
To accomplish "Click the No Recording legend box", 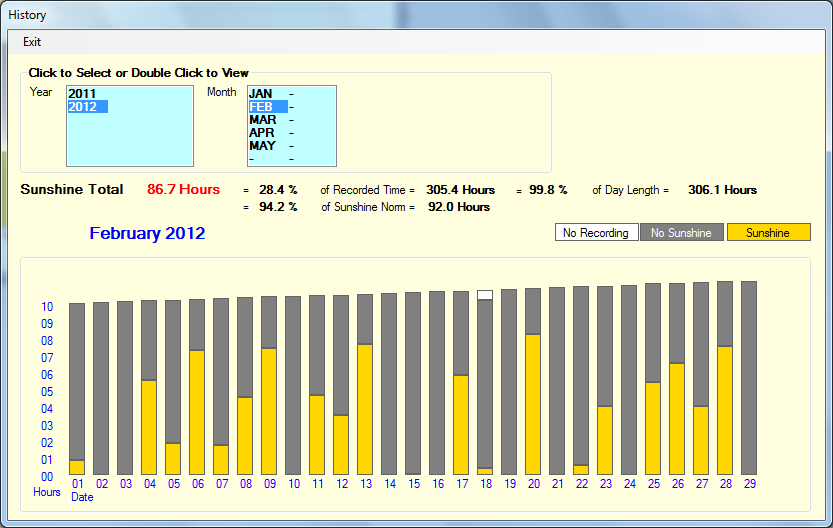I will [x=596, y=233].
